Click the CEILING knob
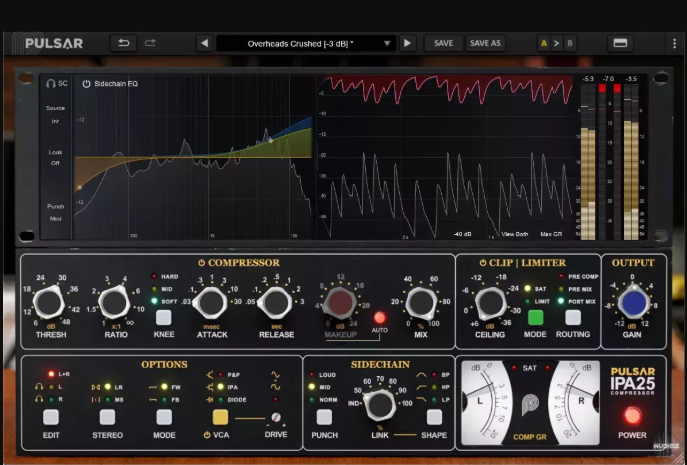The width and height of the screenshot is (687, 465). 490,303
